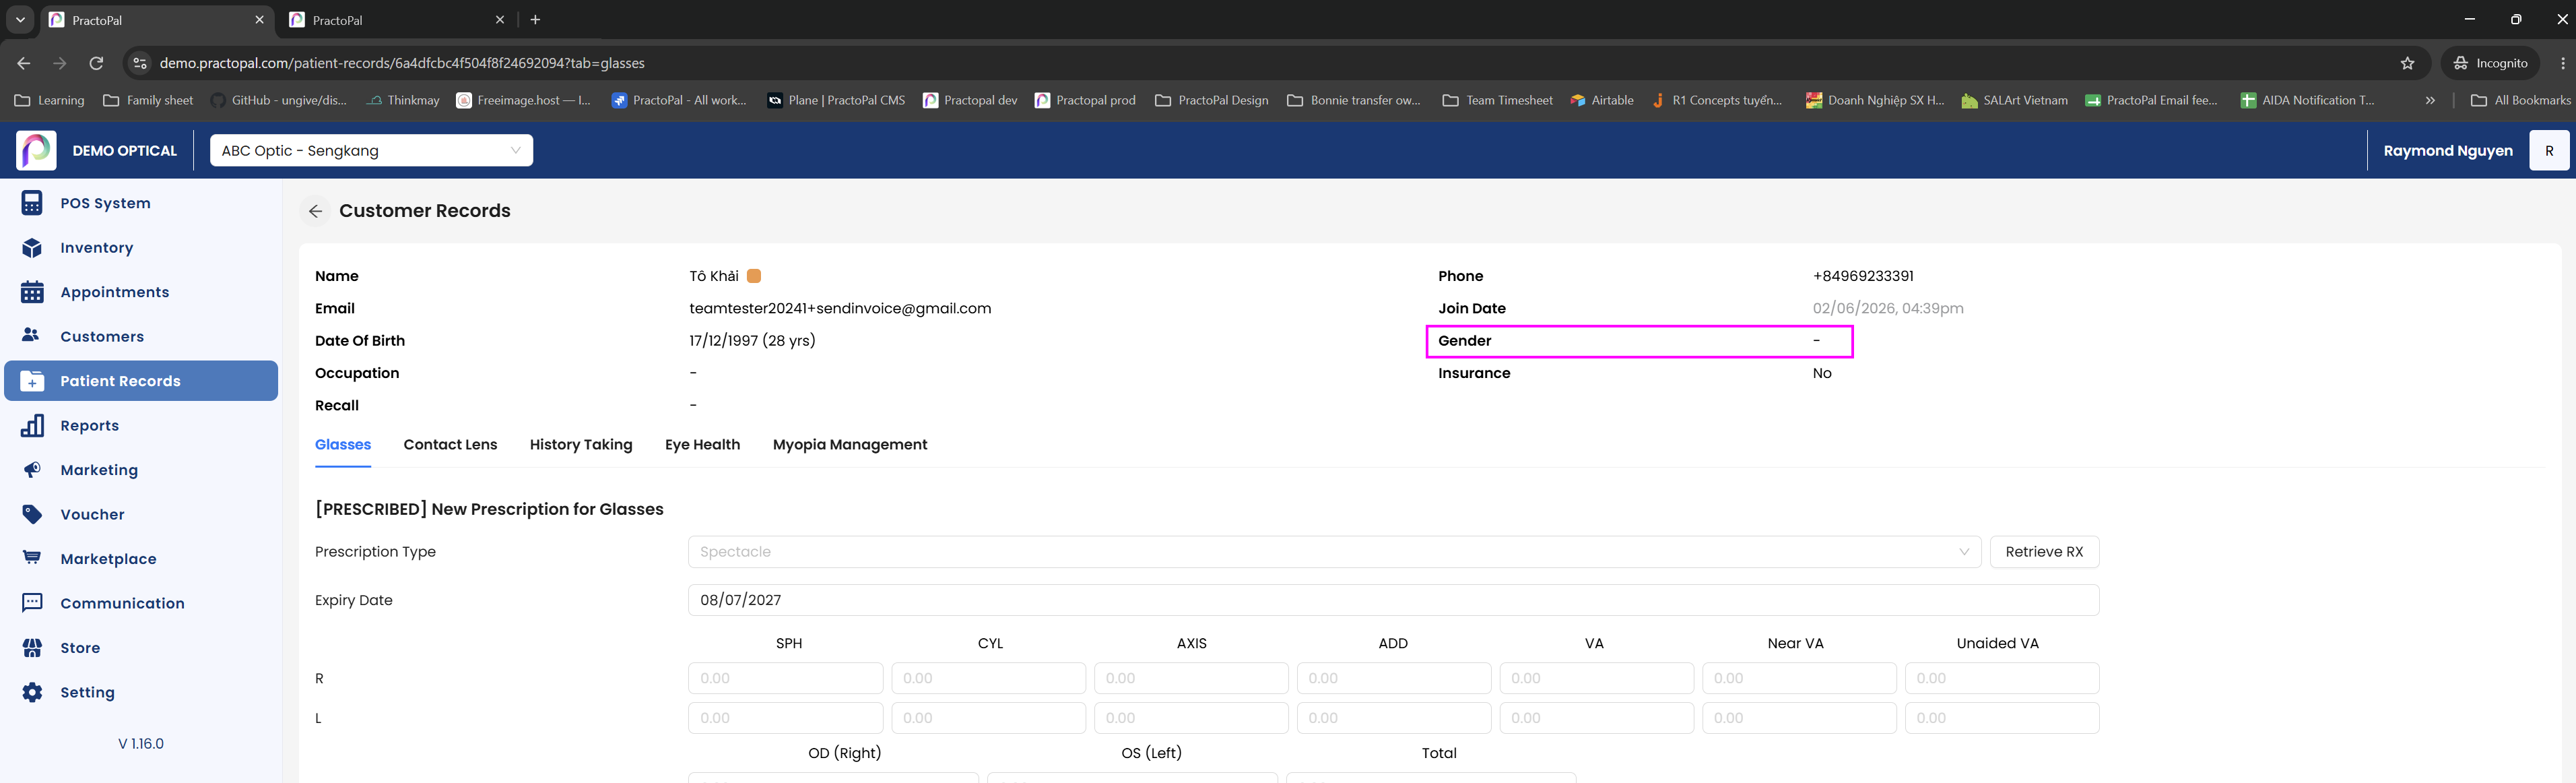Open the Freeimage.host bookmark

(x=524, y=100)
